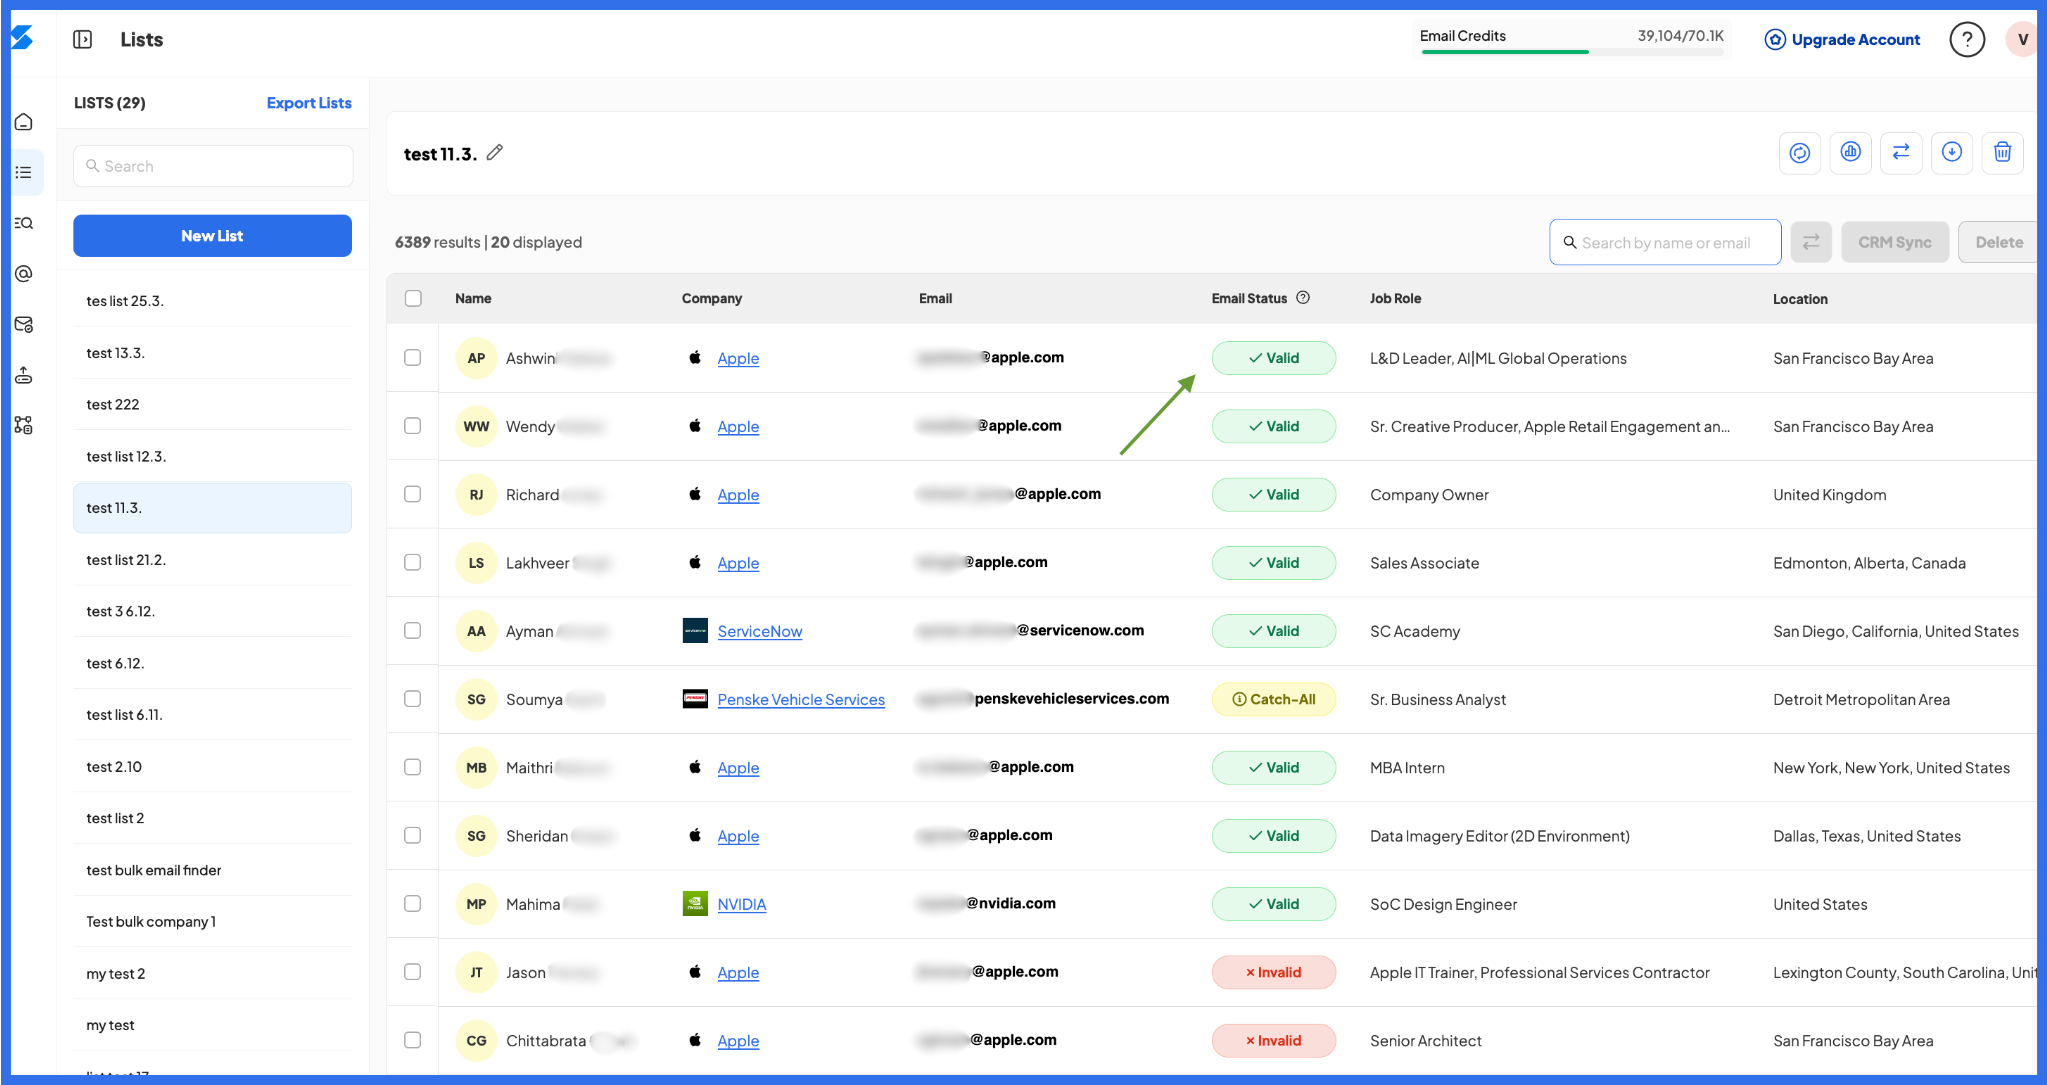Open the user profile avatar V

(x=2022, y=39)
